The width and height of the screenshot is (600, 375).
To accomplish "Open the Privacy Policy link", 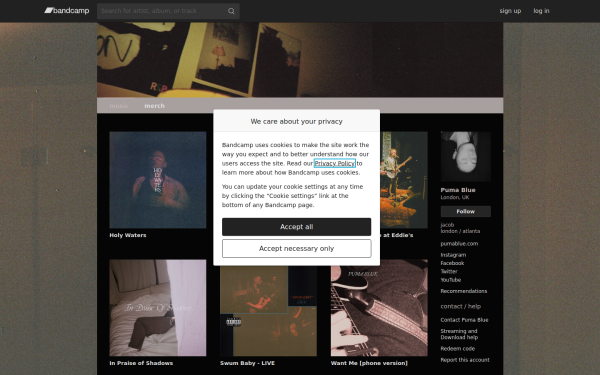I will coord(335,163).
